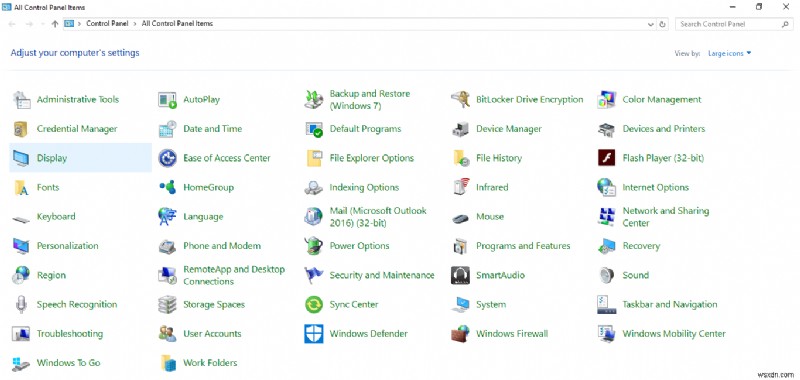Image resolution: width=800 pixels, height=380 pixels.
Task: Open the HomeGroup icon
Action: 167,187
